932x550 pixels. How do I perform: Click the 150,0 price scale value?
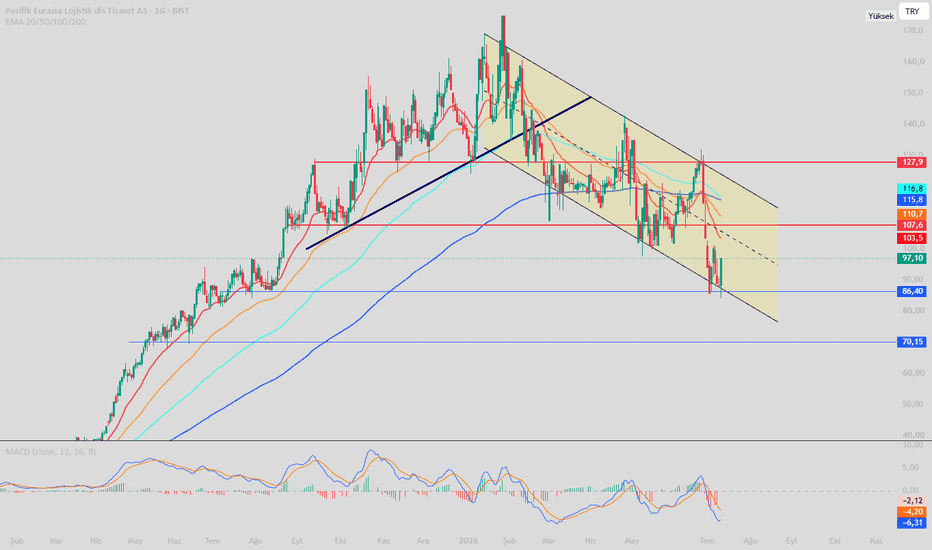pos(912,93)
